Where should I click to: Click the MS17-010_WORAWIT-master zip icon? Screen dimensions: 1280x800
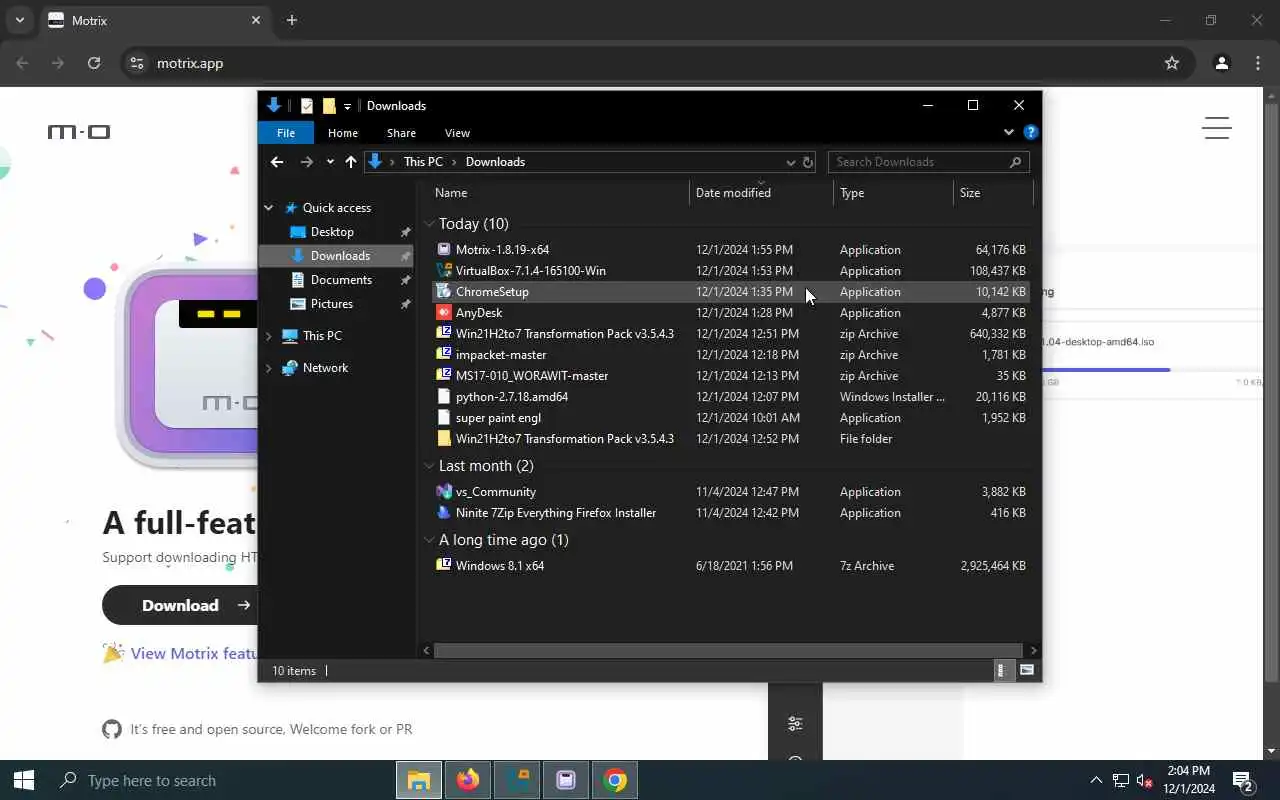(x=444, y=376)
